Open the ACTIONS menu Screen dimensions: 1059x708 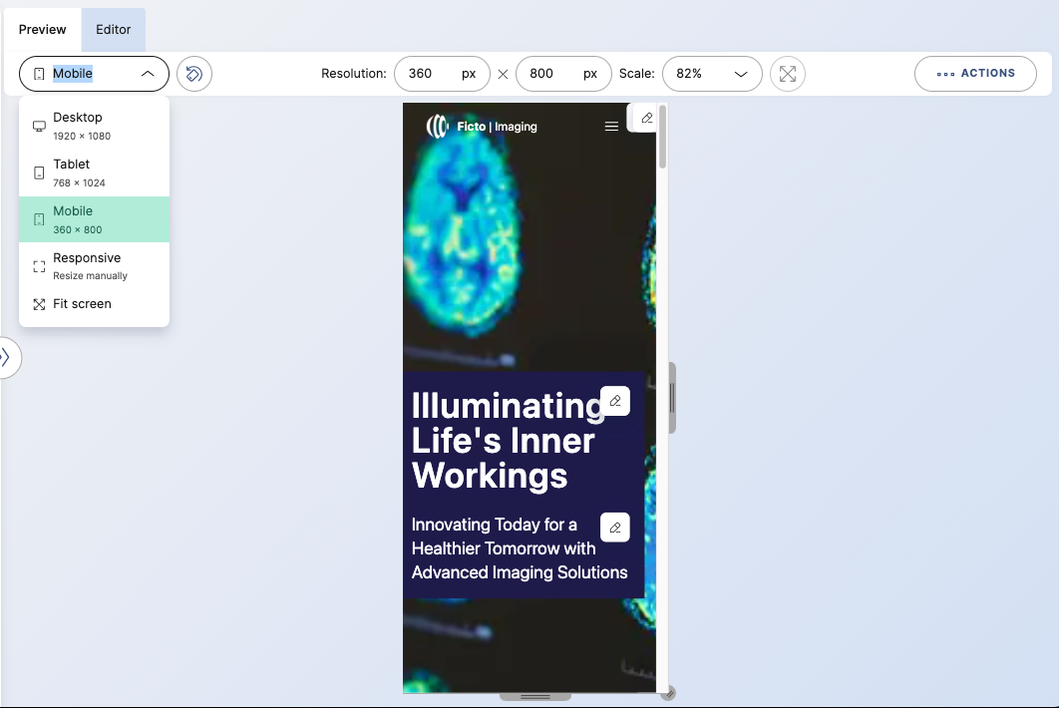(975, 73)
